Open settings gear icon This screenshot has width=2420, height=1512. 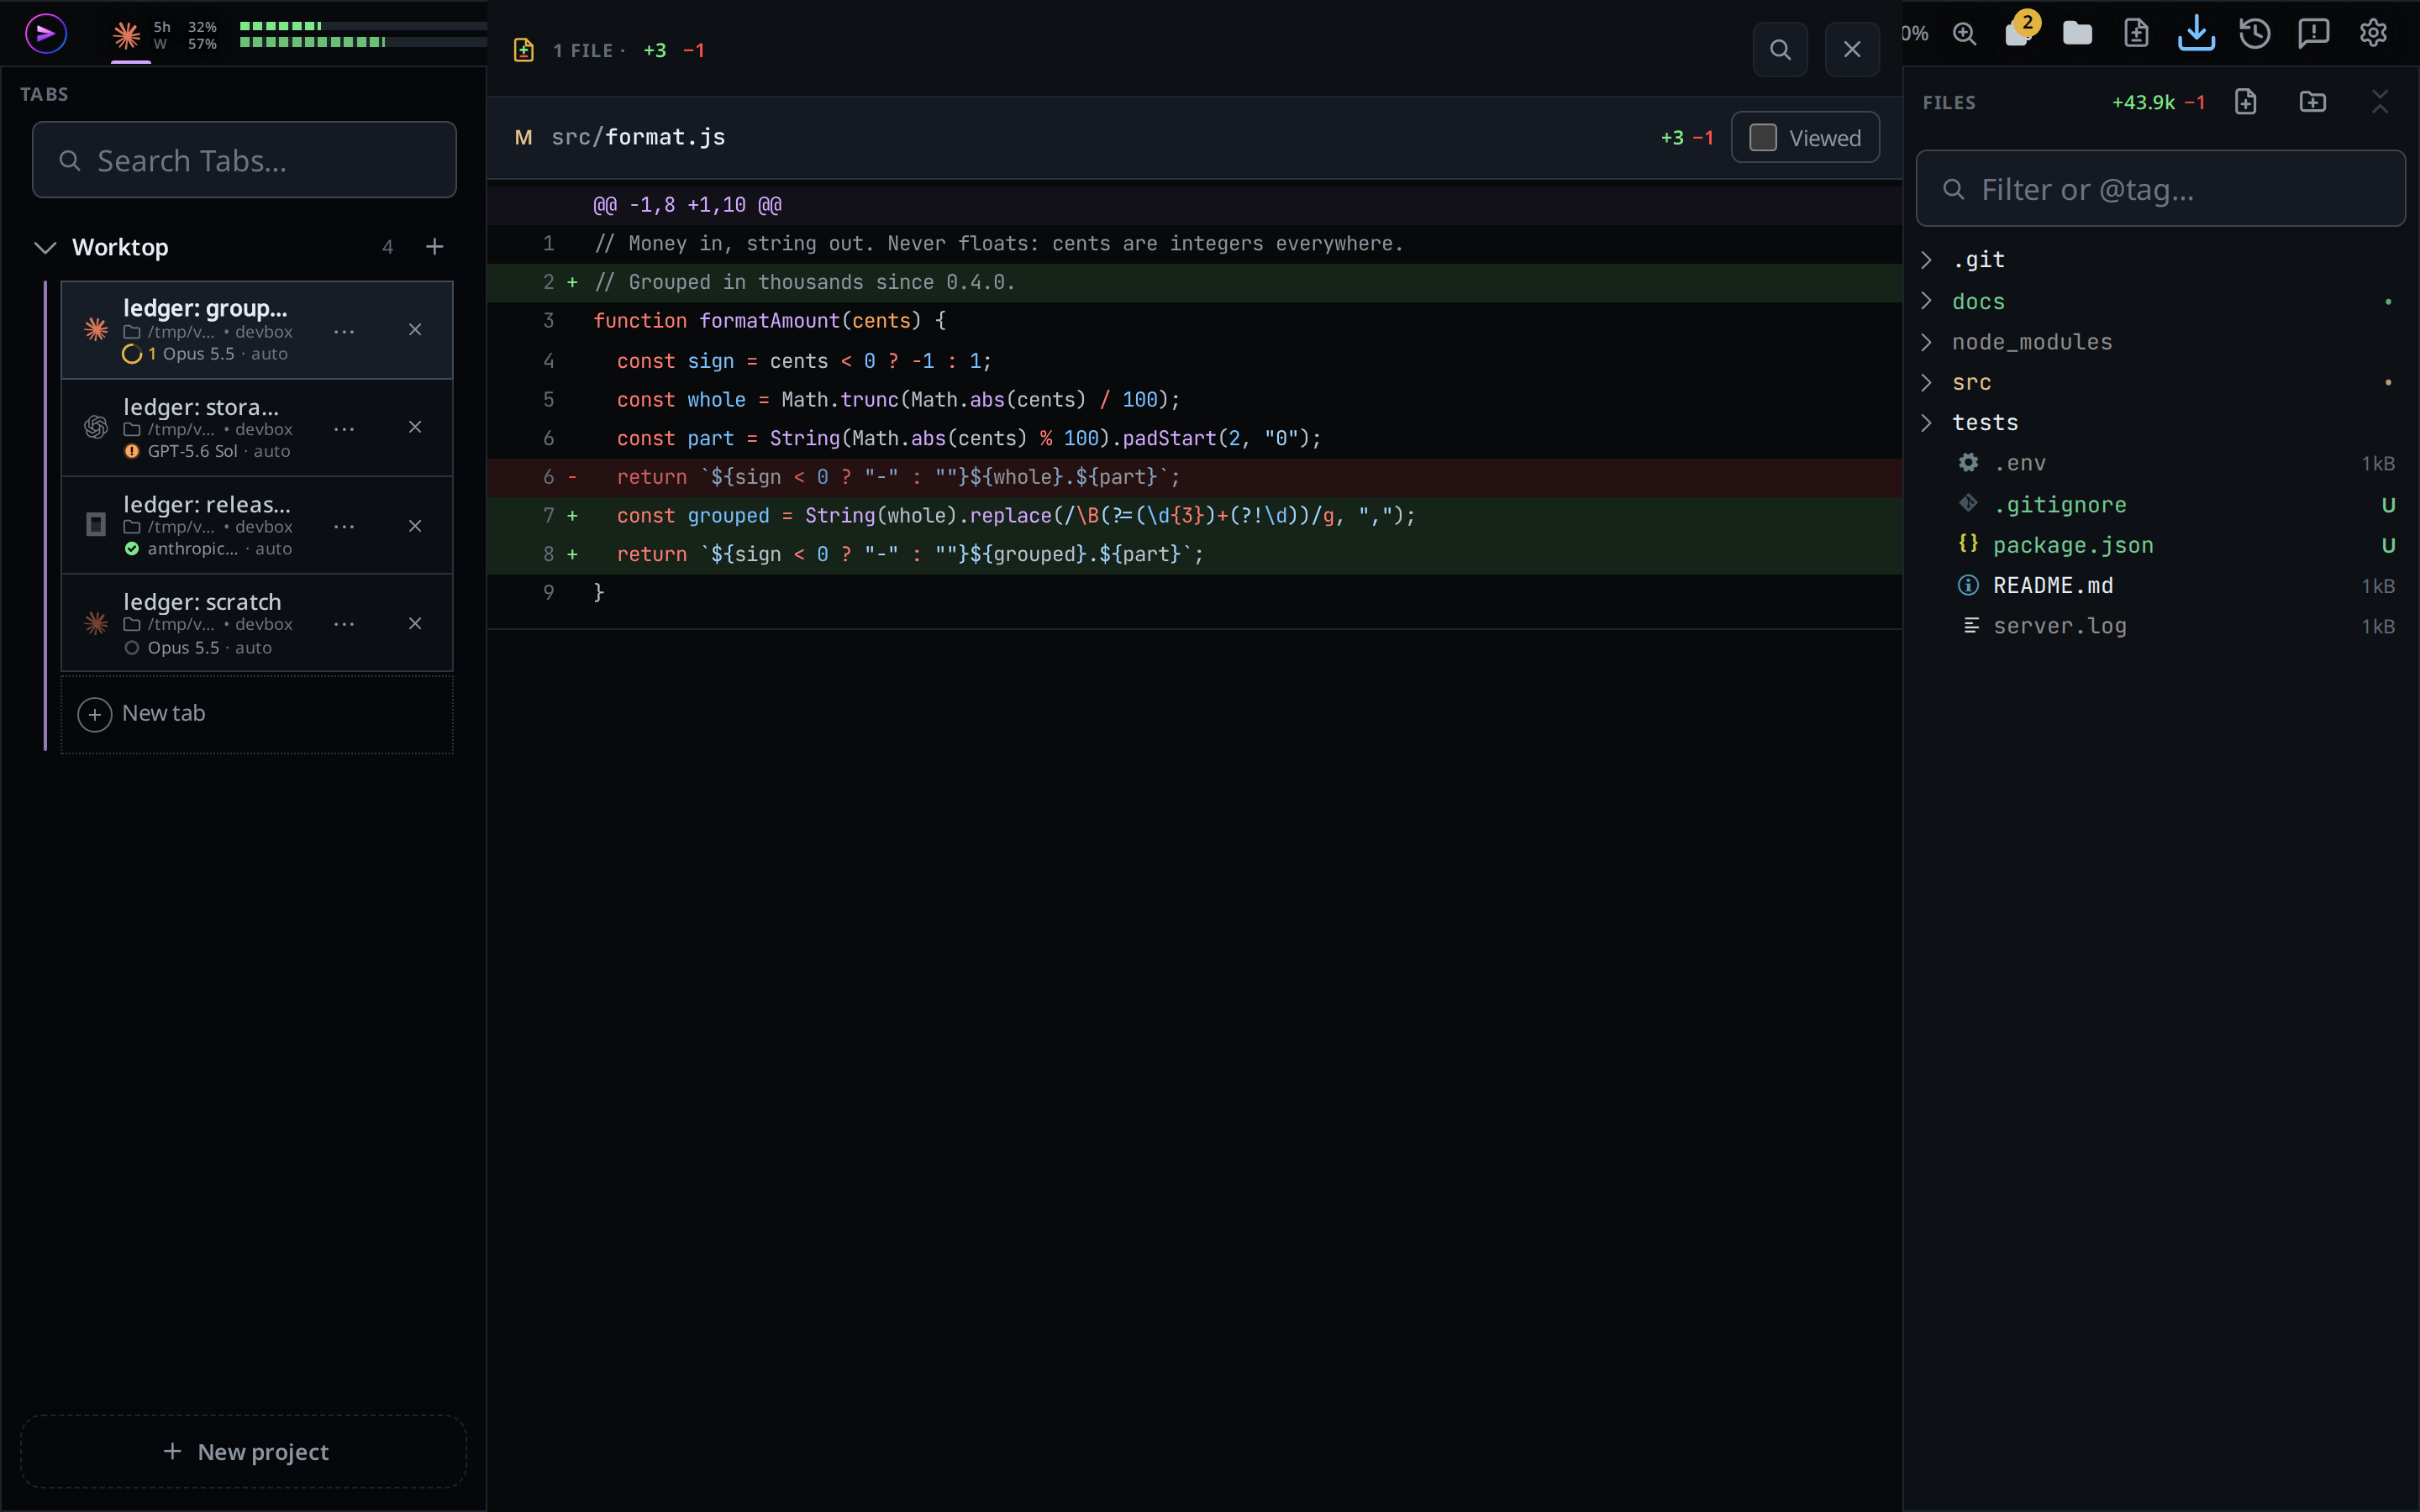pos(2373,34)
